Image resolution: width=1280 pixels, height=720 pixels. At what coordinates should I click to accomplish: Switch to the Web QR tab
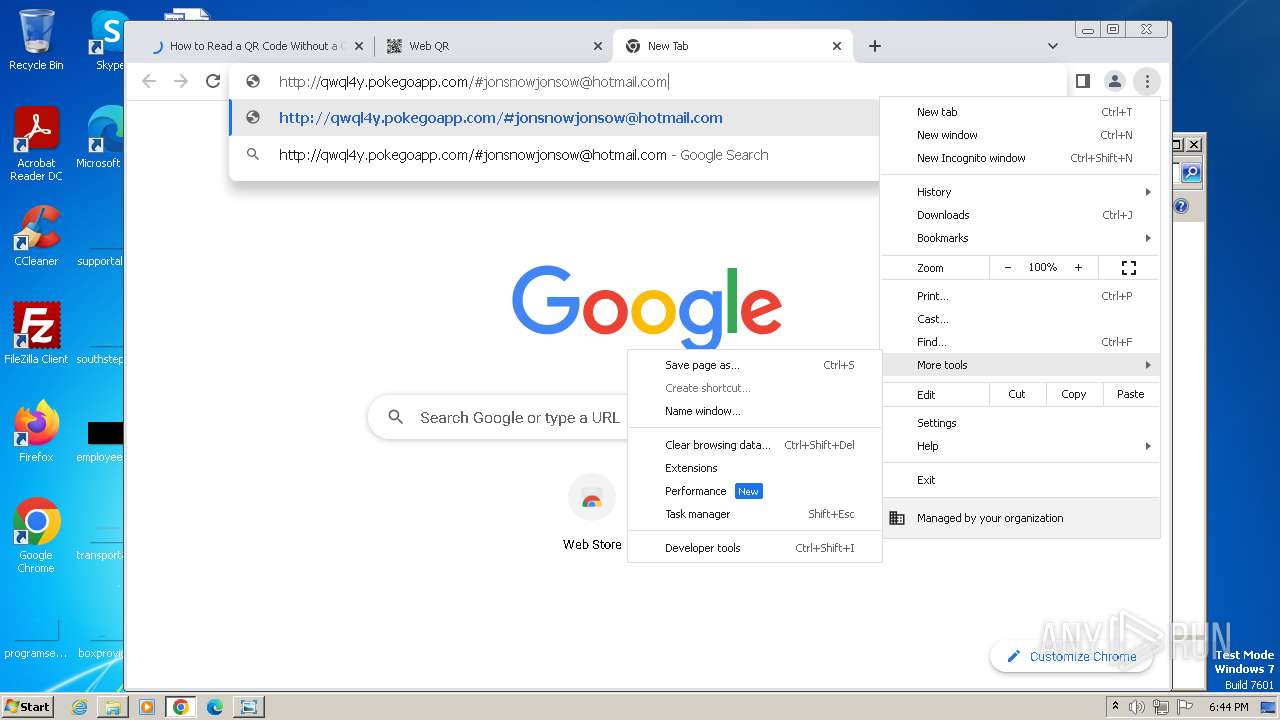click(495, 46)
